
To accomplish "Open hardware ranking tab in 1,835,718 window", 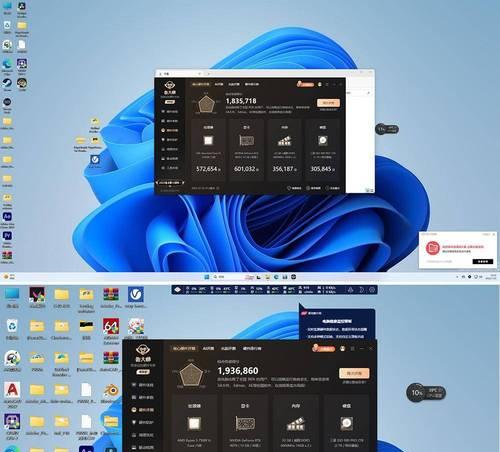I will coord(252,84).
